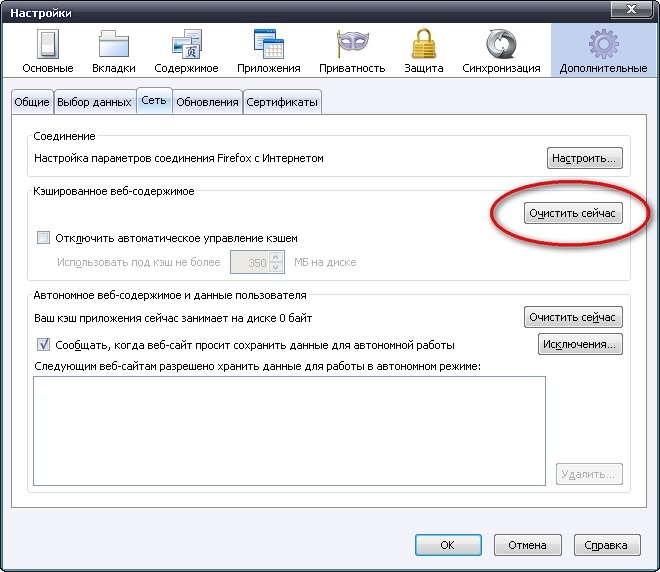Screen dimensions: 660x572
Task: Open the Основные settings panel icon
Action: 48,44
